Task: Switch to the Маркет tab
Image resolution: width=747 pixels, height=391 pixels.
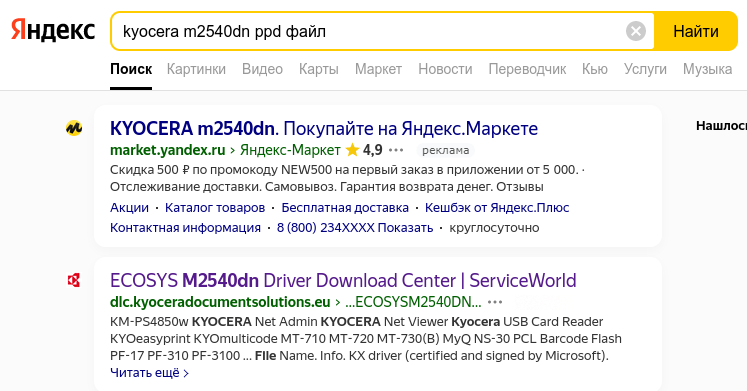Action: [x=378, y=69]
